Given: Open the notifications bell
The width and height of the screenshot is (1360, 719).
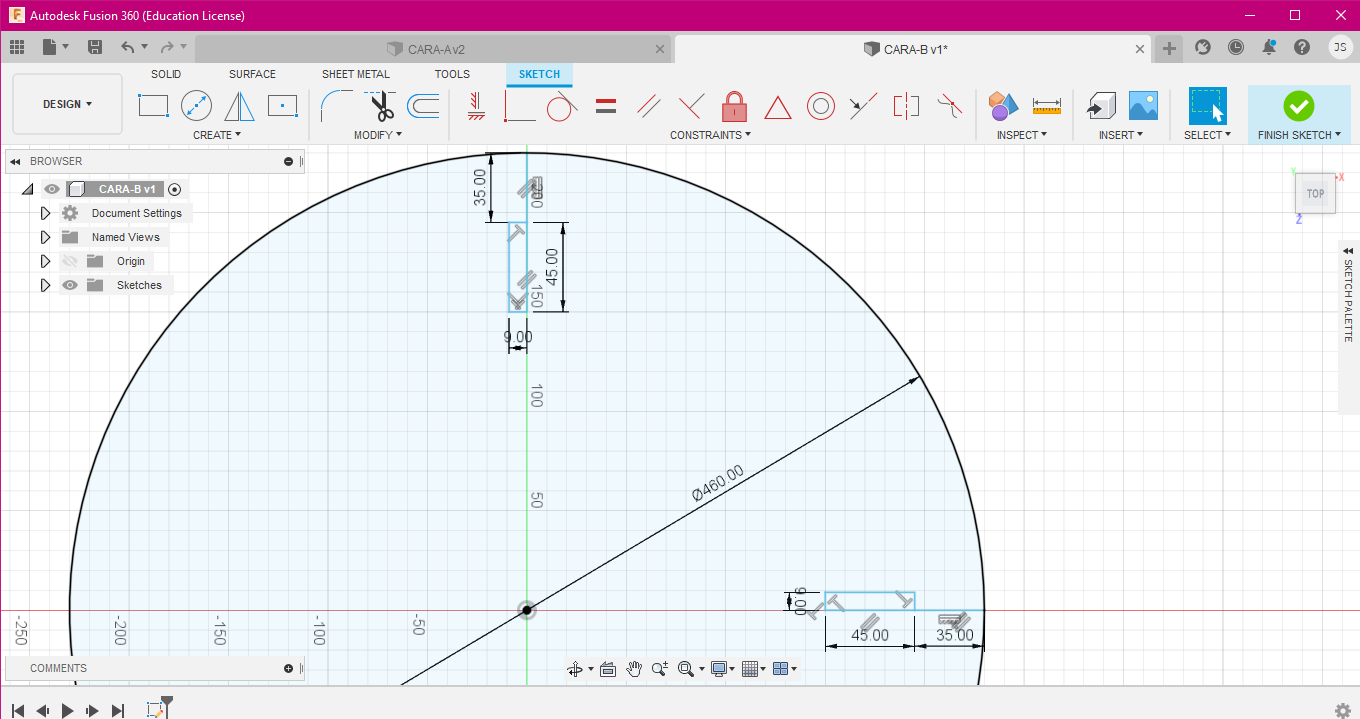Looking at the screenshot, I should pyautogui.click(x=1269, y=47).
